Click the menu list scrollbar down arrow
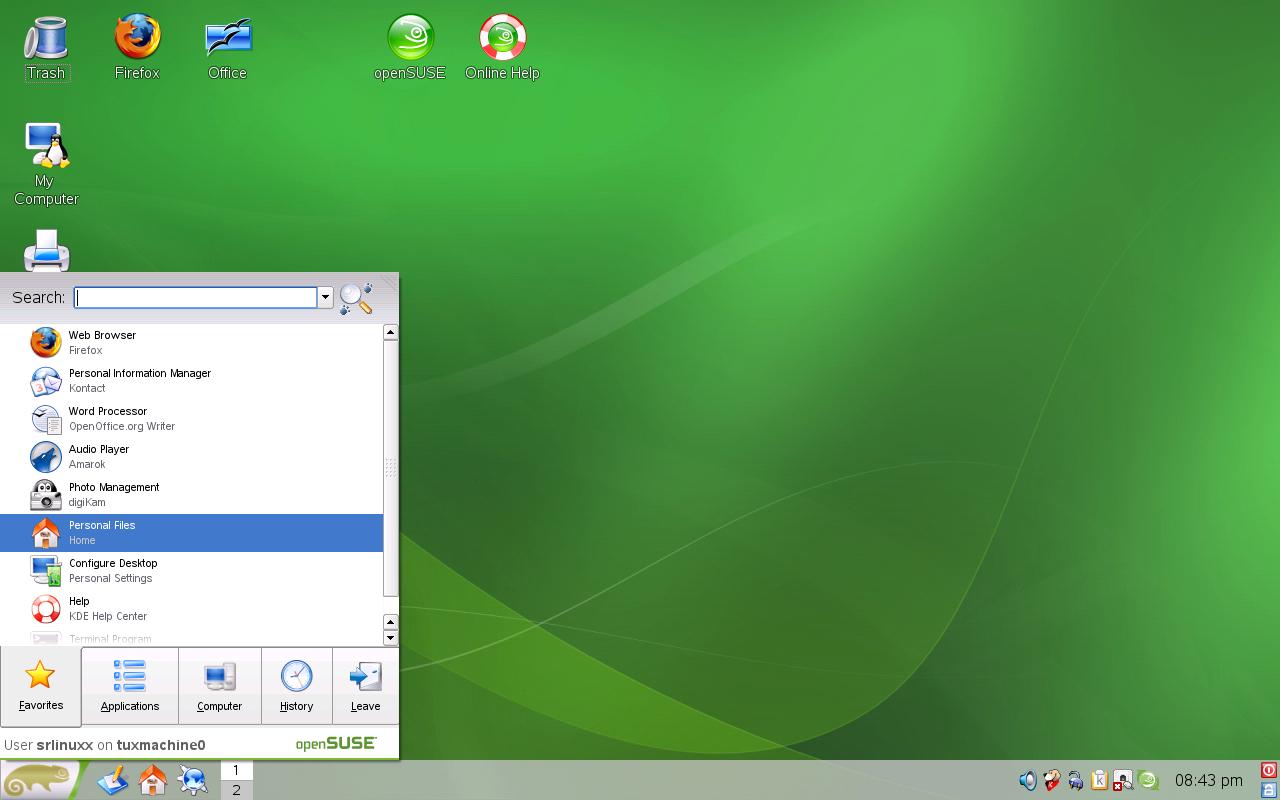Image resolution: width=1280 pixels, height=800 pixels. click(390, 638)
